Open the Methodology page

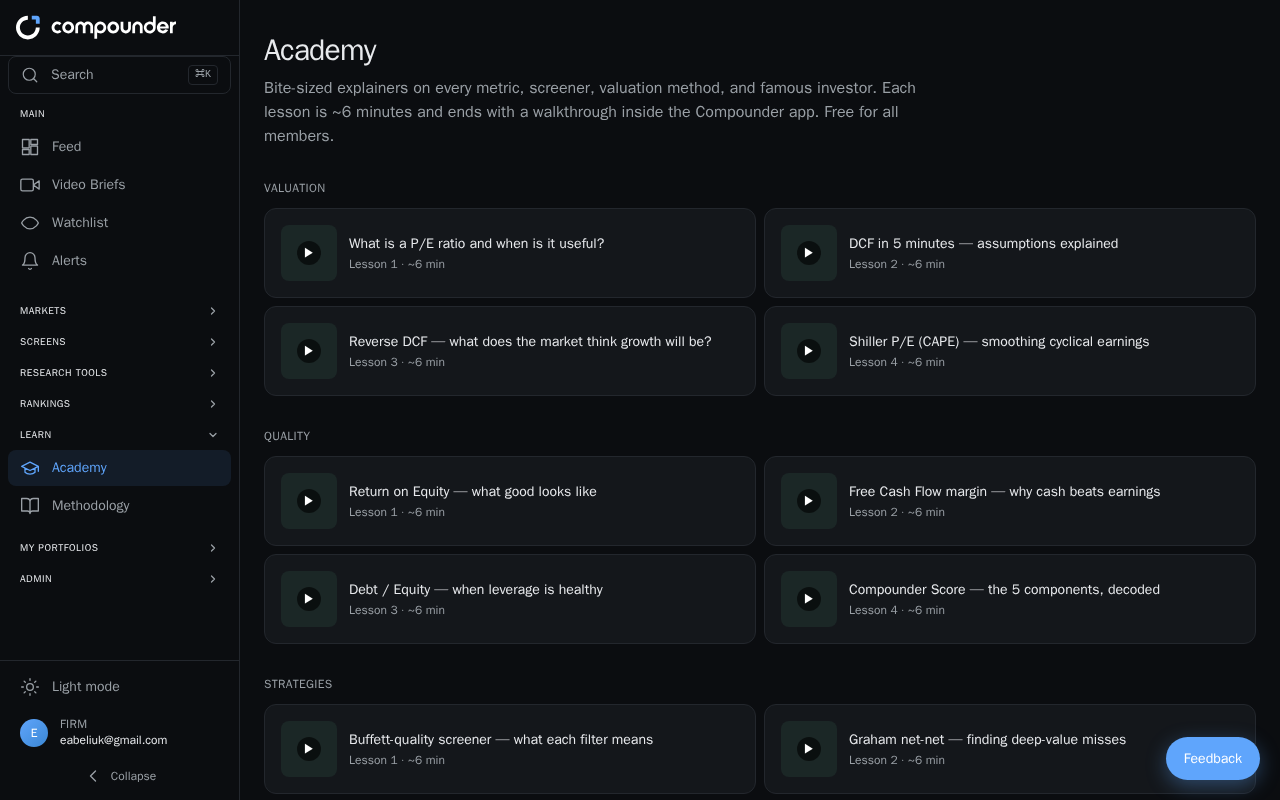click(x=119, y=506)
